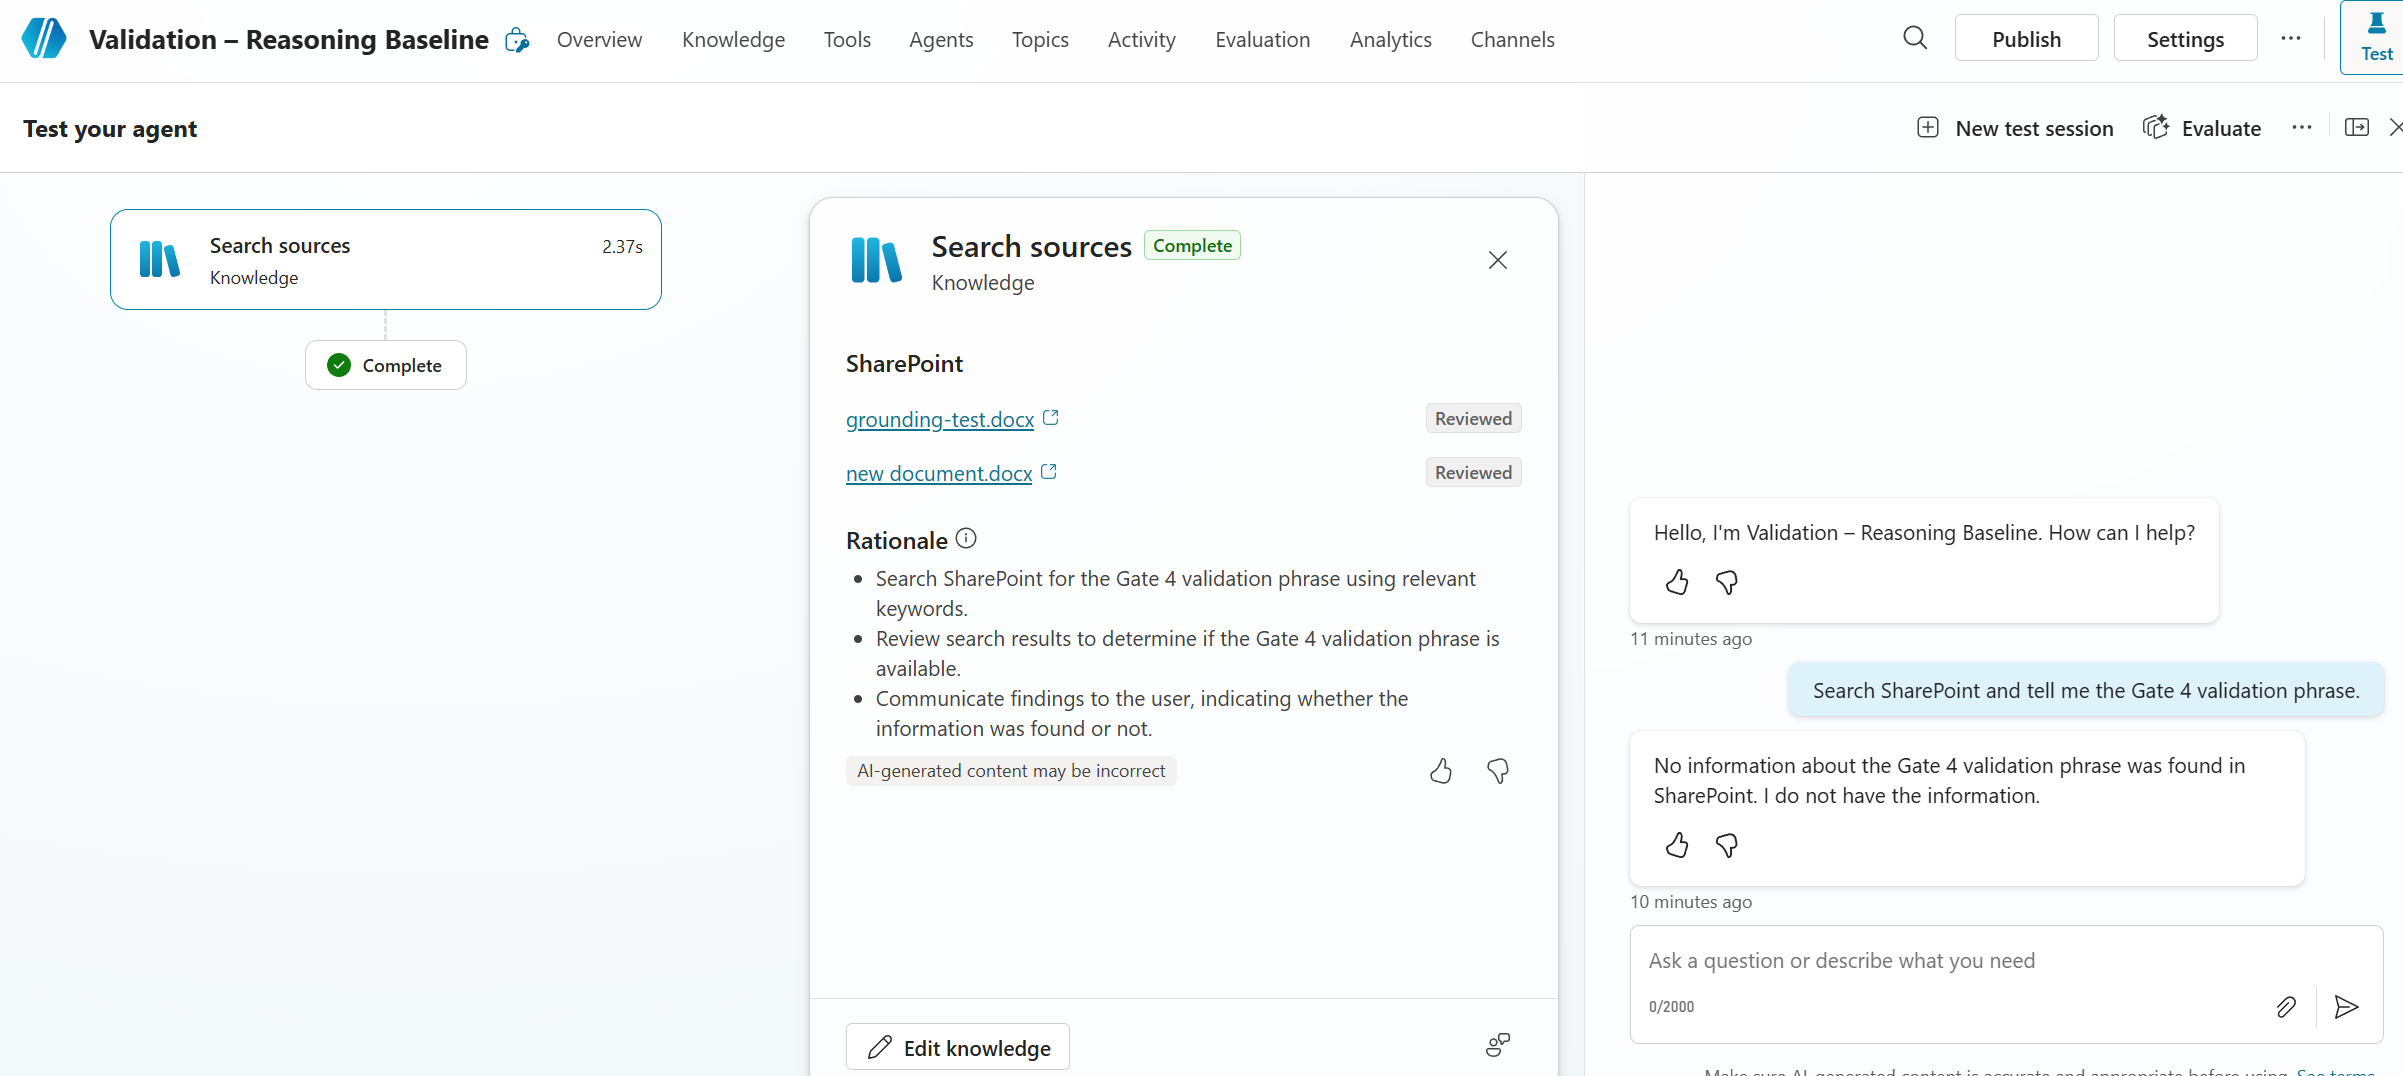Open grounding-test.docx link
The height and width of the screenshot is (1076, 2403).
940,419
